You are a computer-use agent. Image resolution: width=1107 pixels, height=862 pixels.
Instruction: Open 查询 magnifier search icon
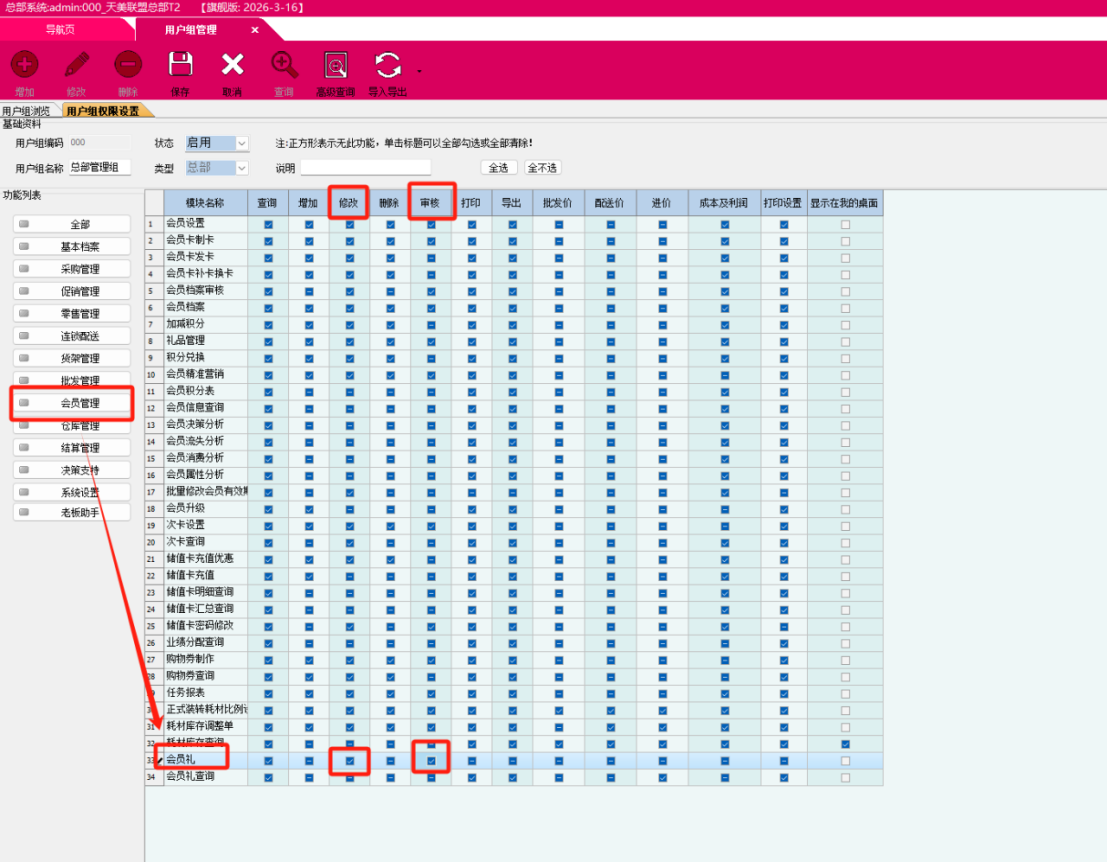point(284,66)
